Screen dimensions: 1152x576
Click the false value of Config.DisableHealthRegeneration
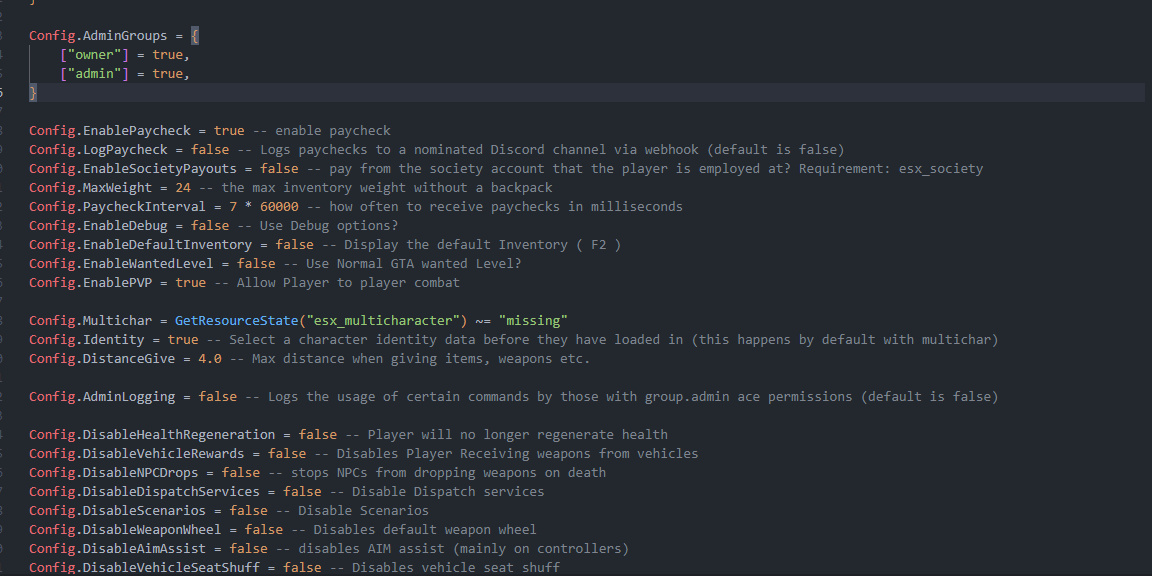(318, 434)
